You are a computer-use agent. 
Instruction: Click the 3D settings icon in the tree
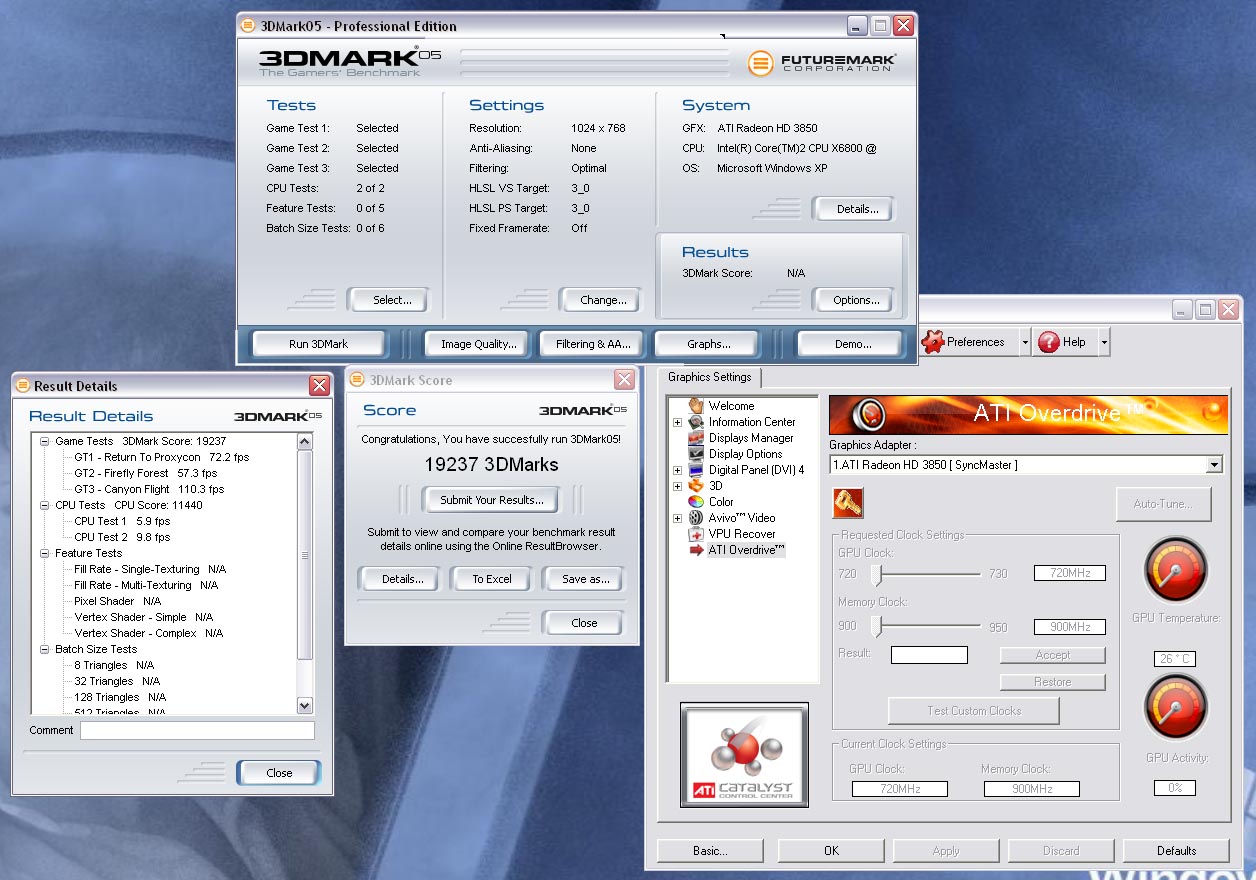(x=696, y=486)
